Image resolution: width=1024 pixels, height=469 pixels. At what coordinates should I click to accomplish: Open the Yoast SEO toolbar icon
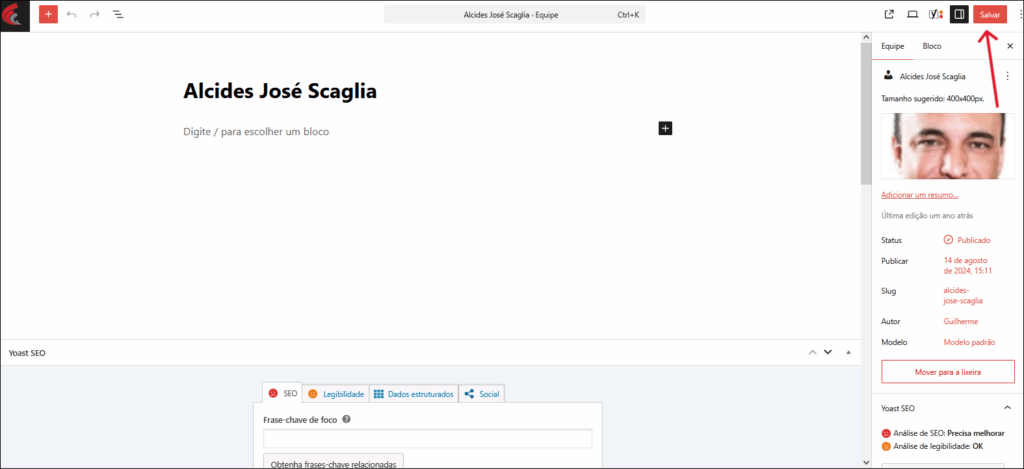(x=935, y=15)
